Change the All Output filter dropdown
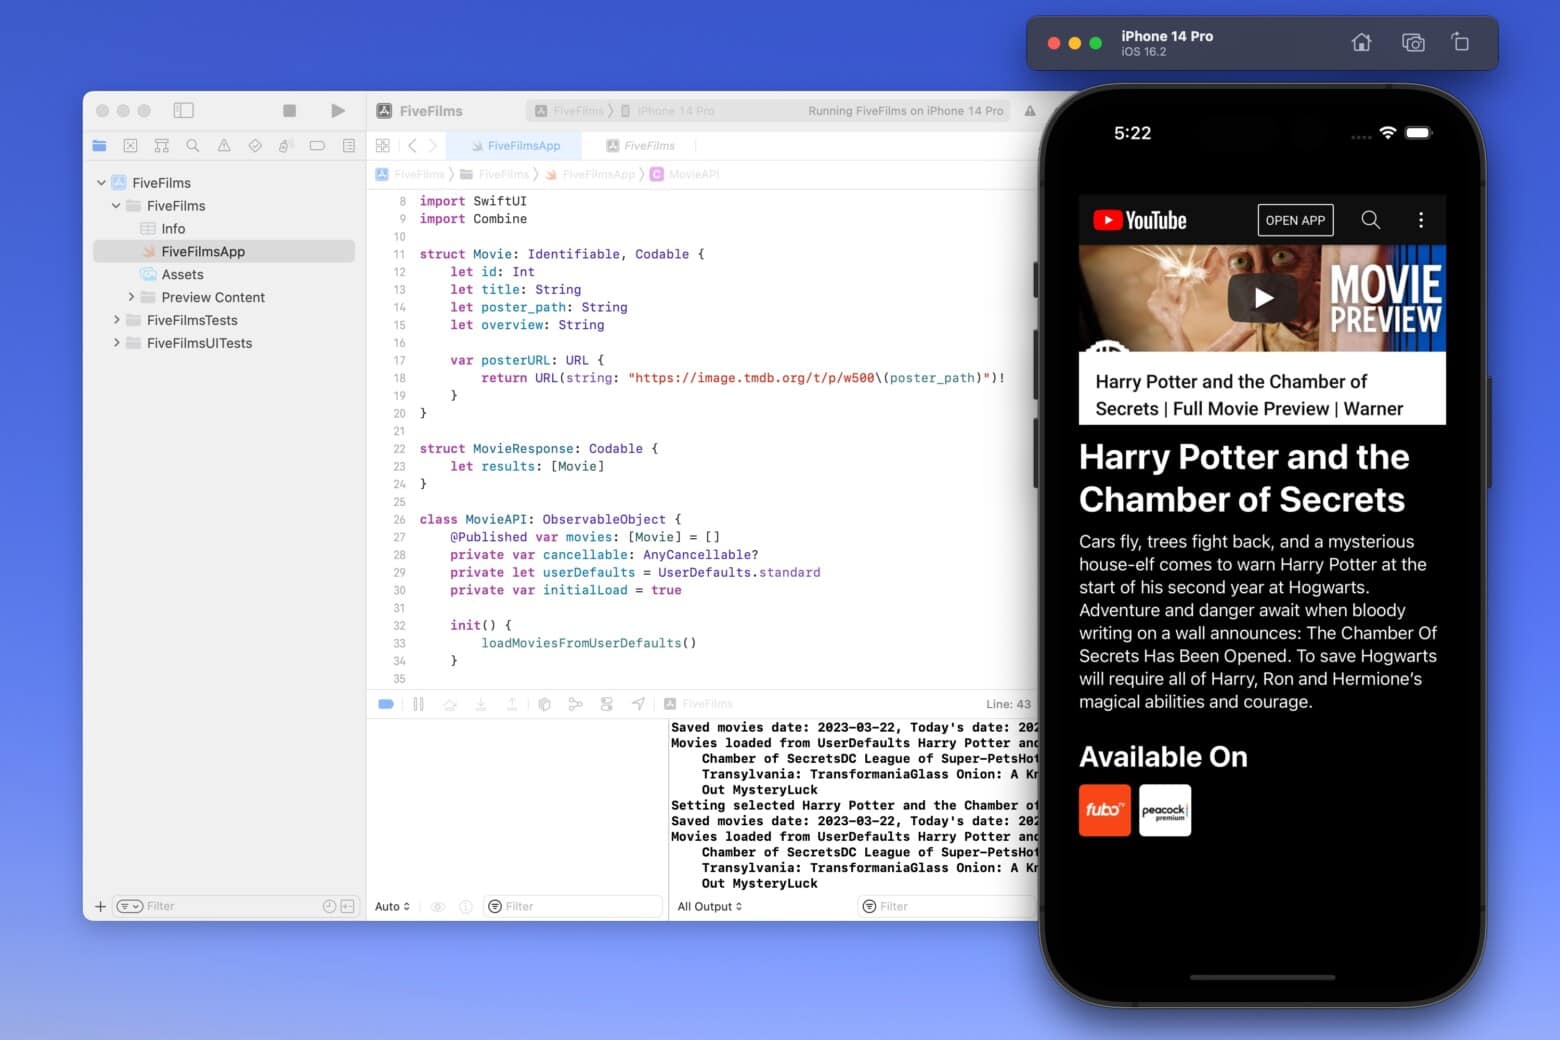The height and width of the screenshot is (1040, 1560). point(708,906)
